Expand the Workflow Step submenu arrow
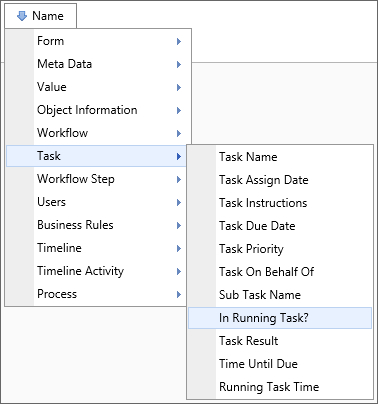This screenshot has height=404, width=378. [179, 179]
